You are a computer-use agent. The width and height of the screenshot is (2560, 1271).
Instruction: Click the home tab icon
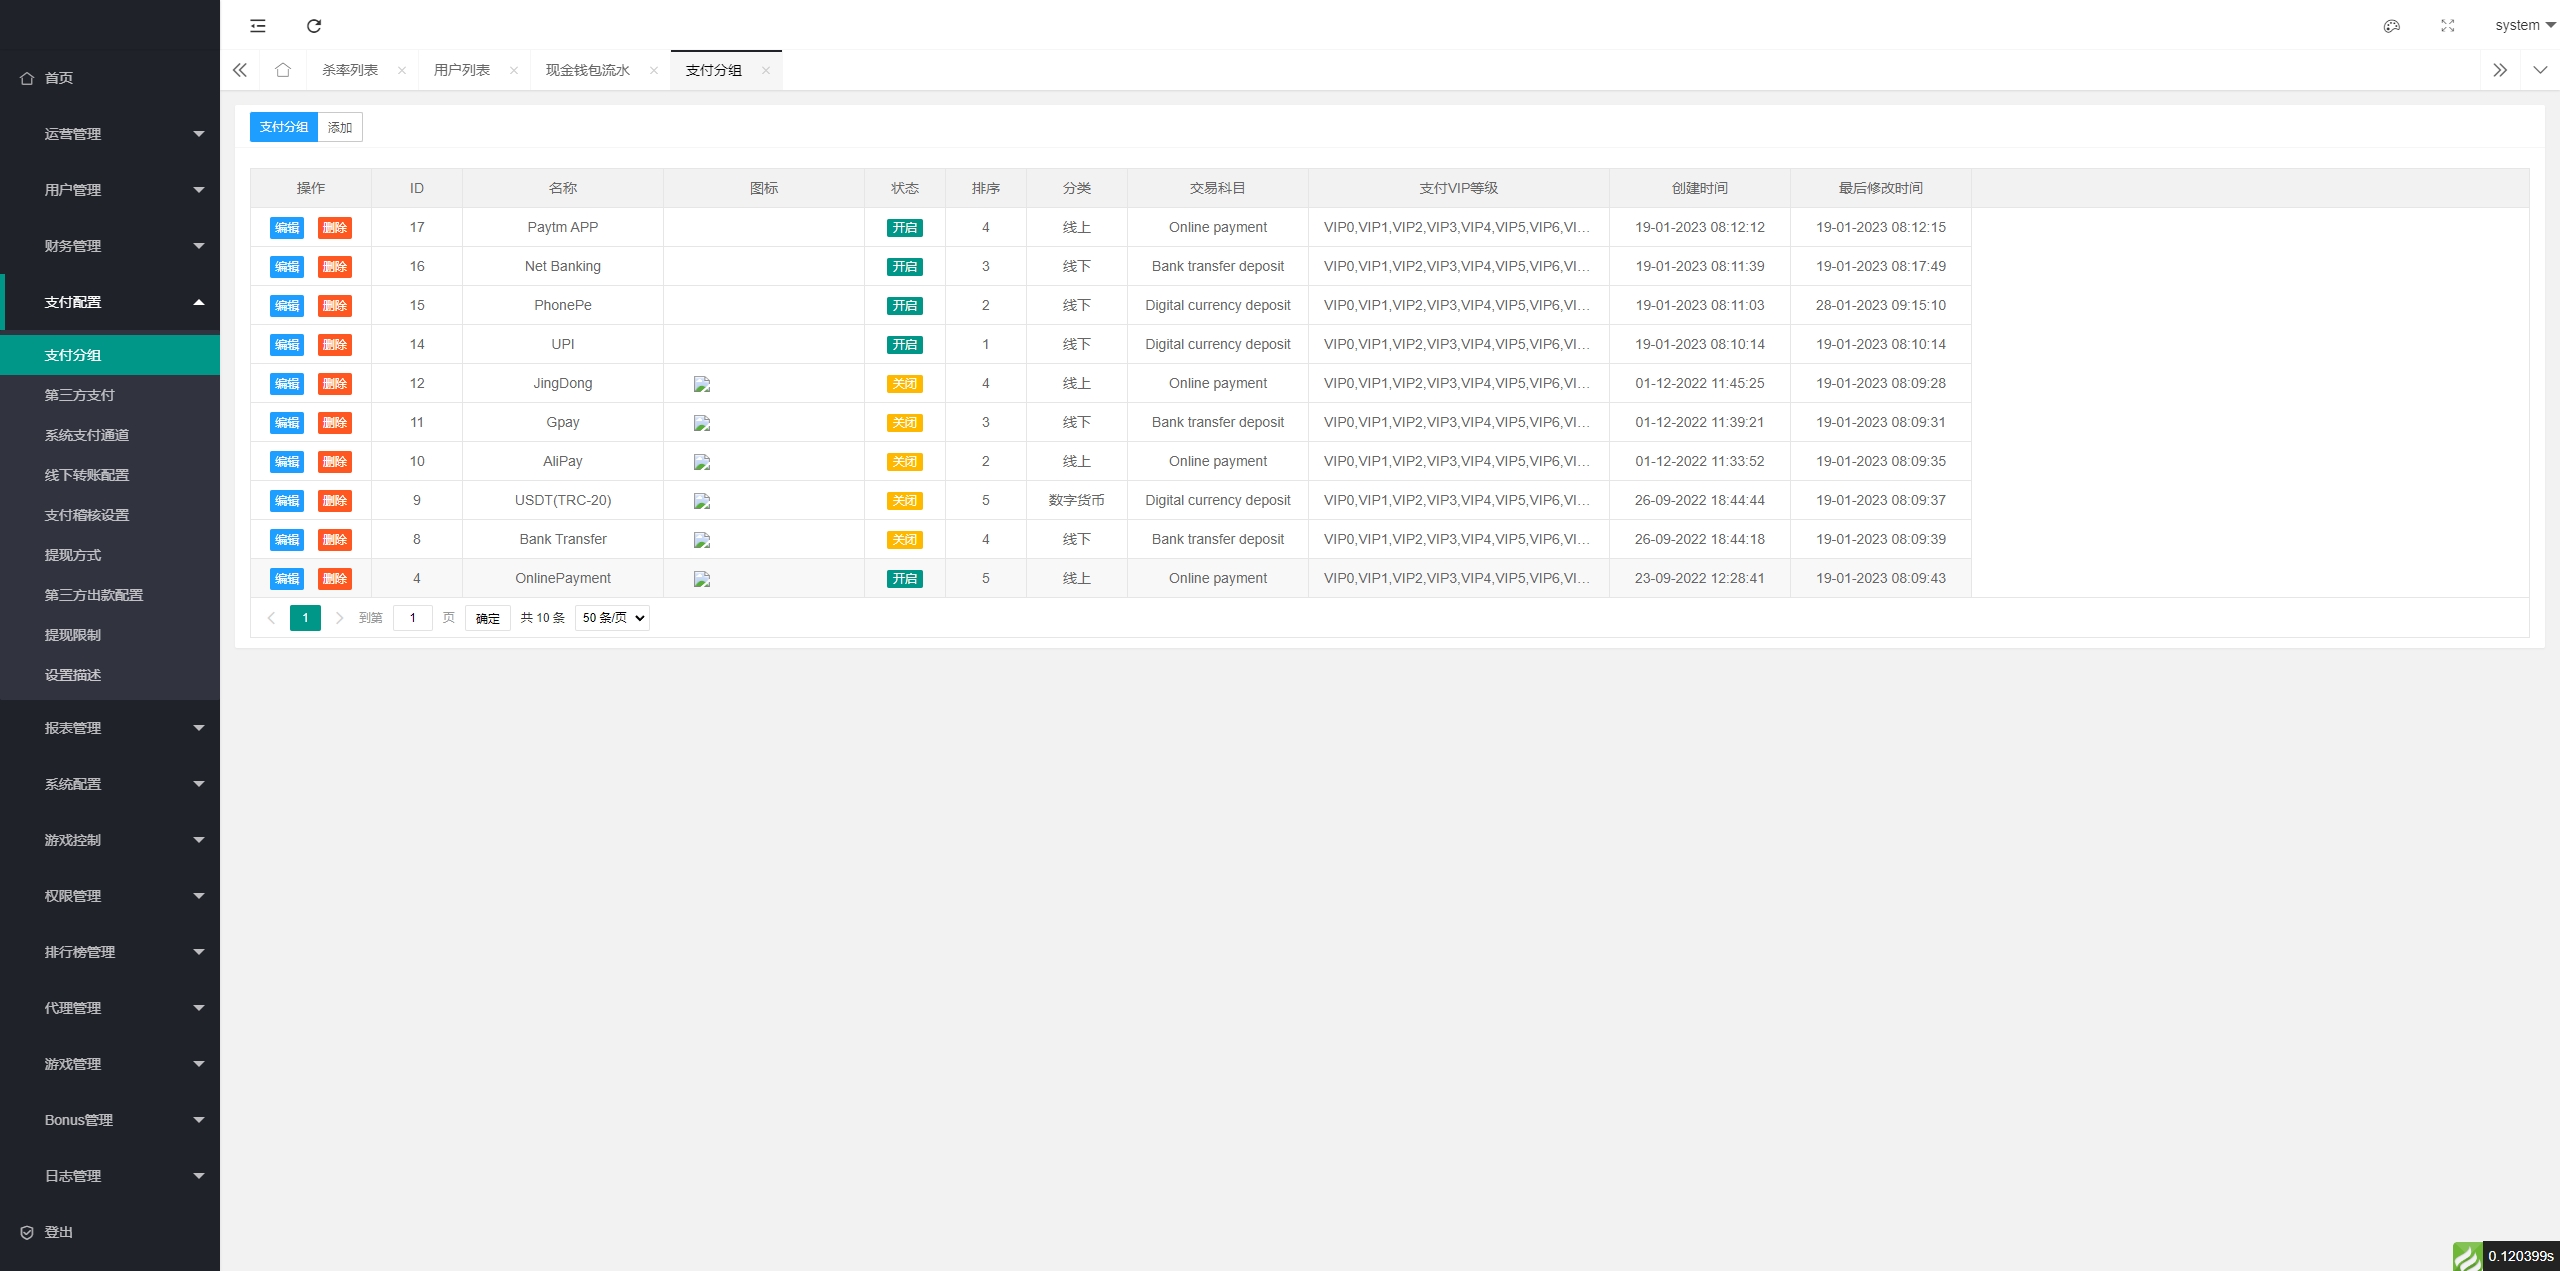coord(283,70)
